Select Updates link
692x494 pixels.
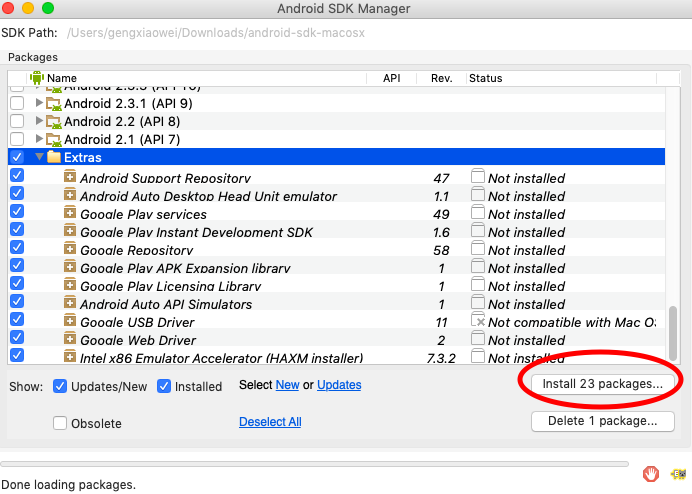tap(339, 385)
